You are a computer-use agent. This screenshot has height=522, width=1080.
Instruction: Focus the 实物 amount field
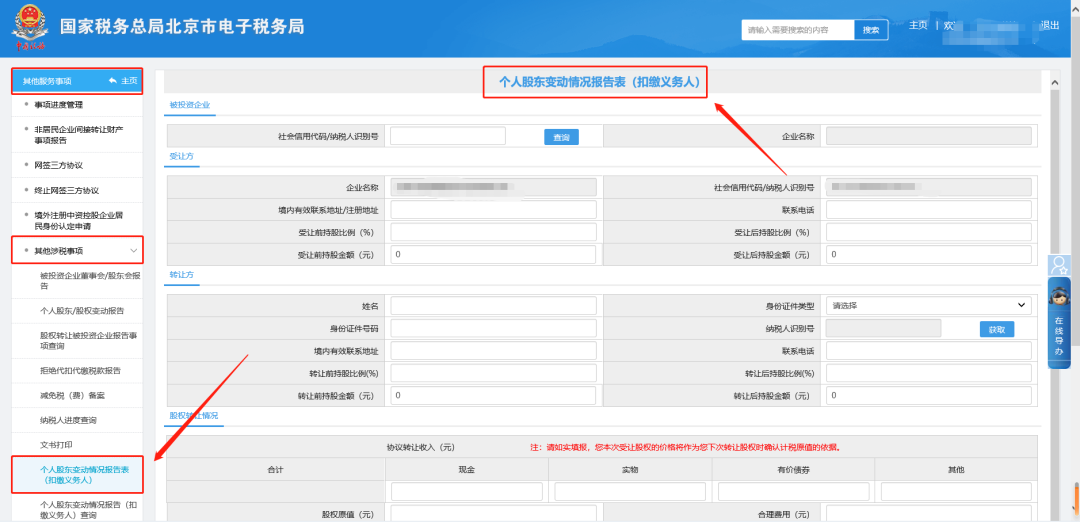click(x=630, y=492)
